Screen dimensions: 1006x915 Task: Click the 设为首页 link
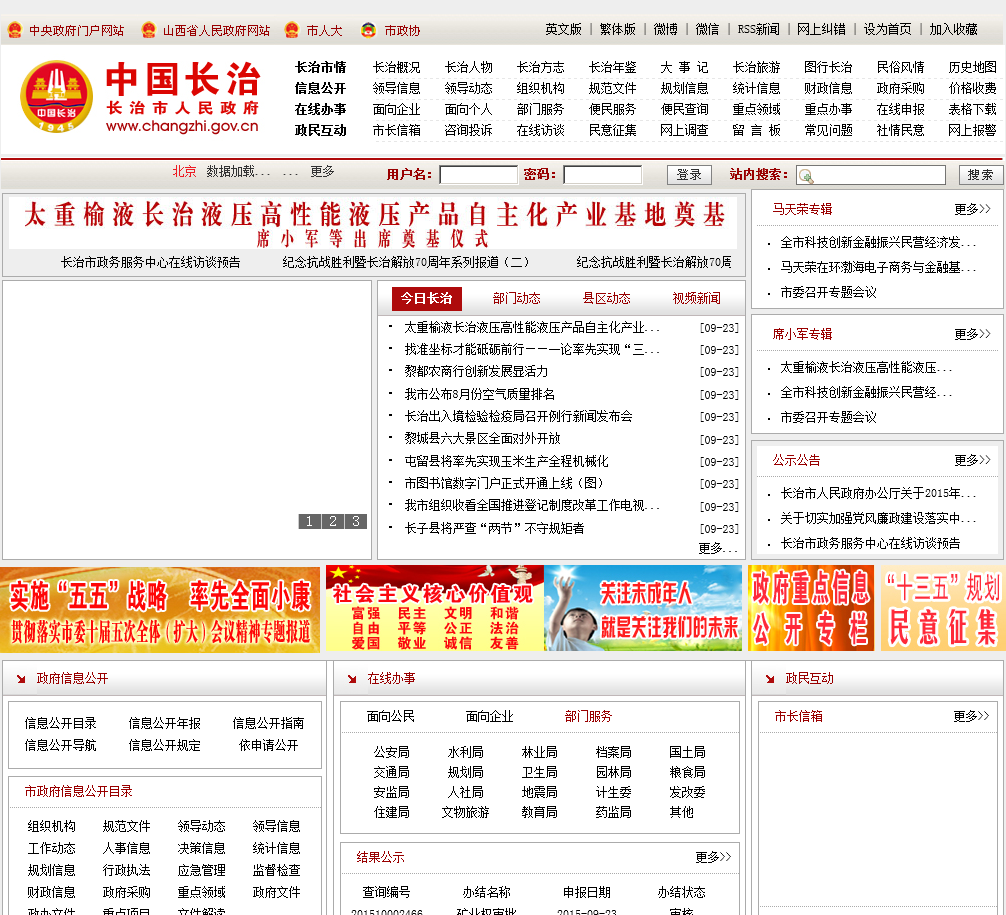(x=887, y=30)
